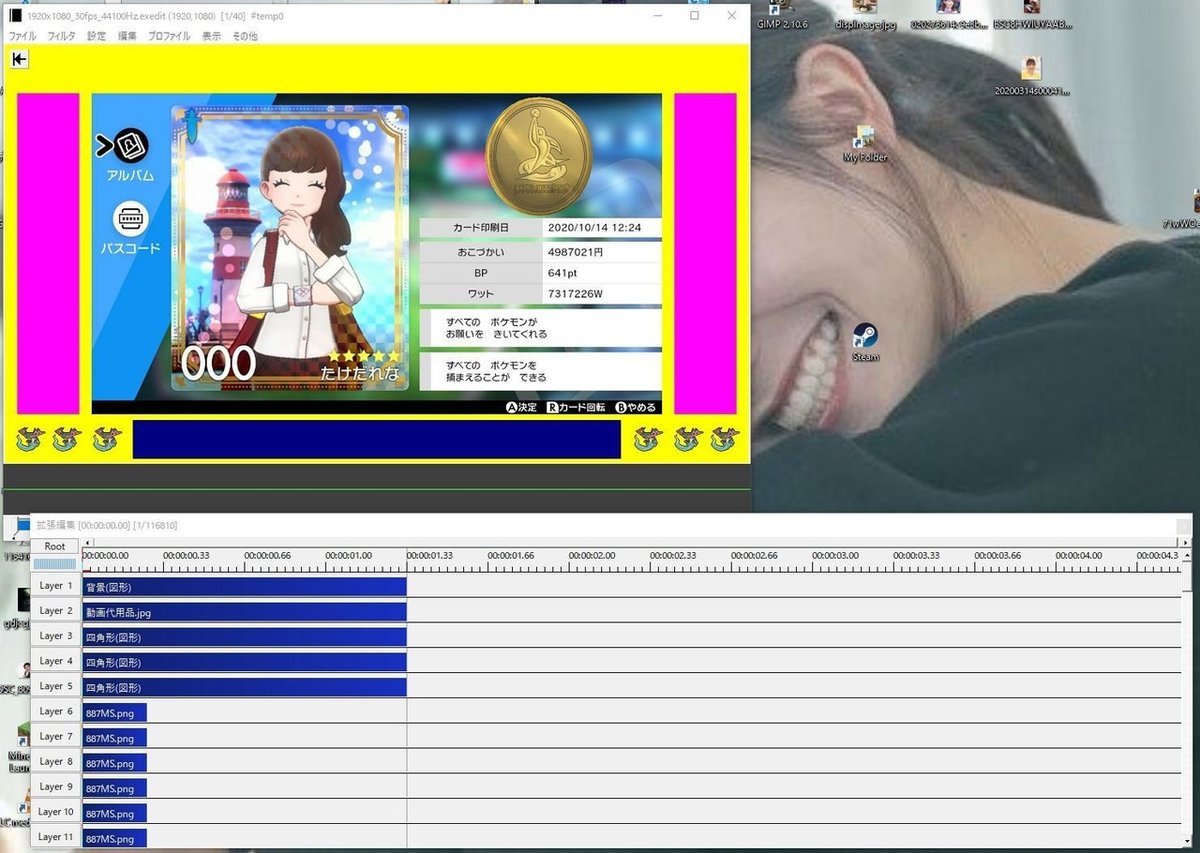
Task: Open the ファイル menu
Action: (22, 36)
